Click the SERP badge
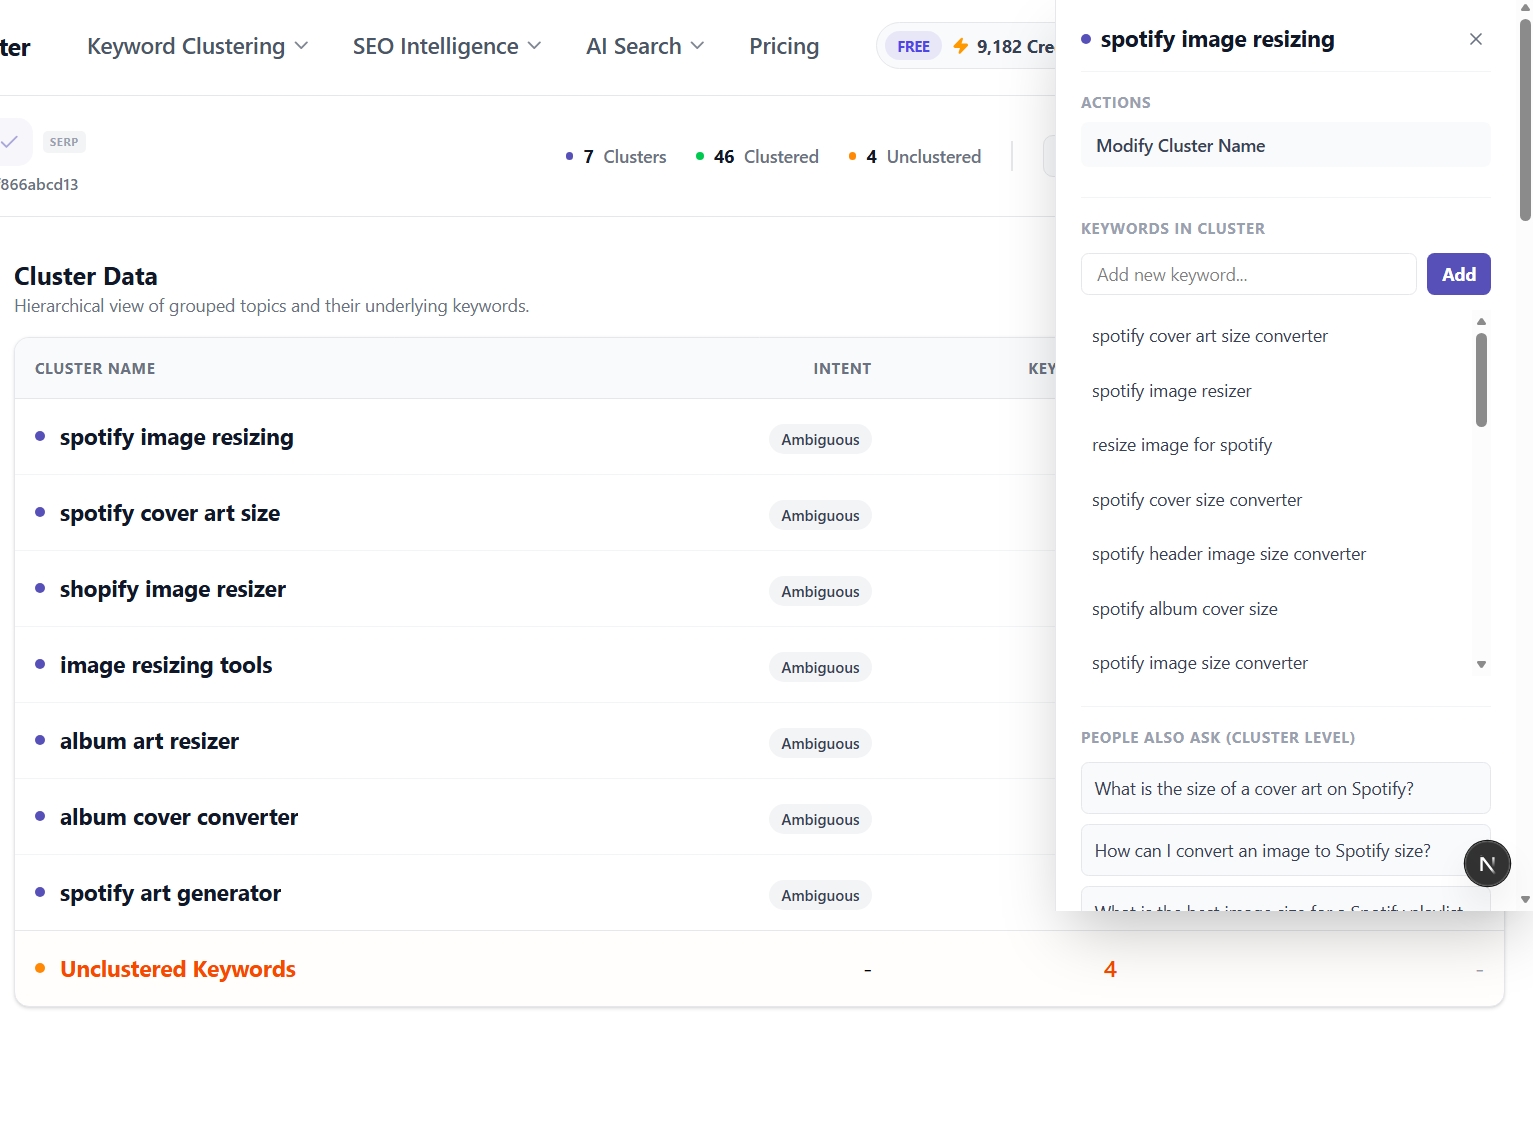1533x1124 pixels. pos(64,142)
